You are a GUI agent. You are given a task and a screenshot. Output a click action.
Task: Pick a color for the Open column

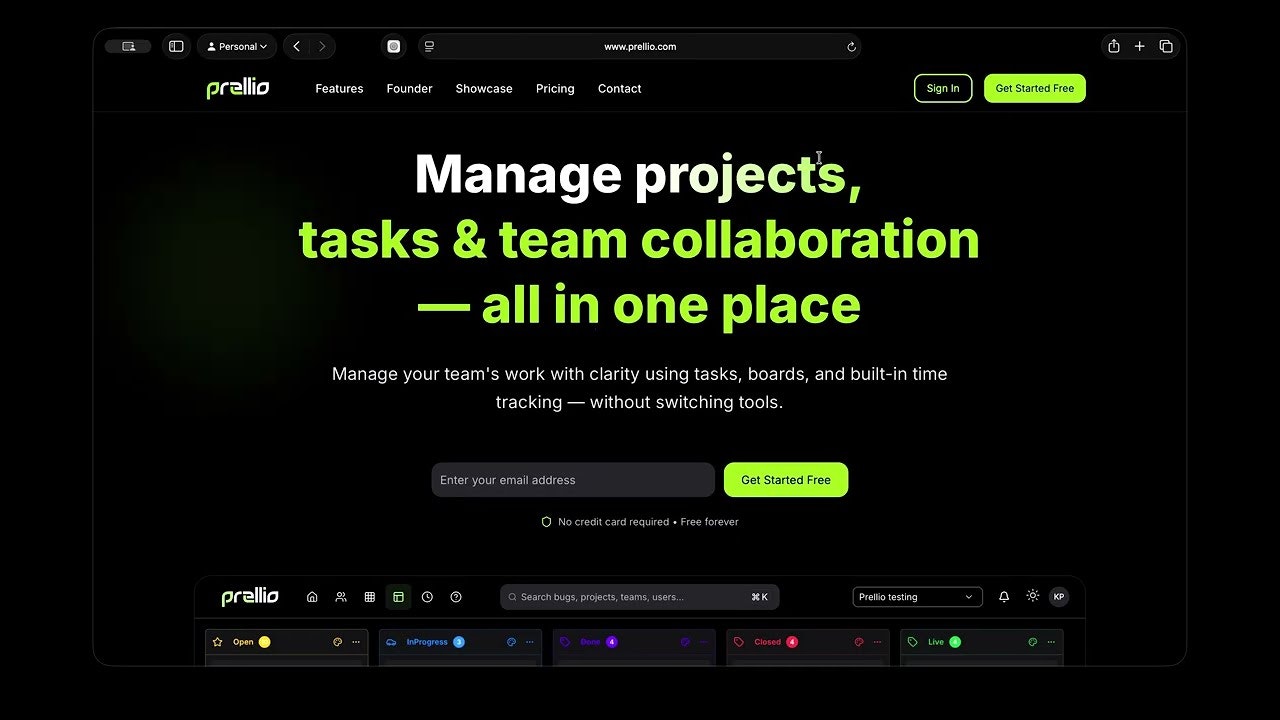coord(338,642)
